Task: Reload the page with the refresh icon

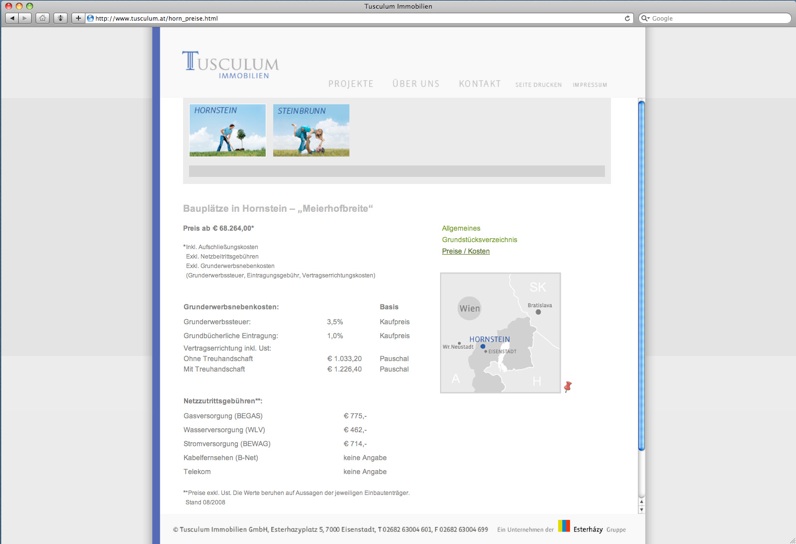Action: tap(628, 18)
